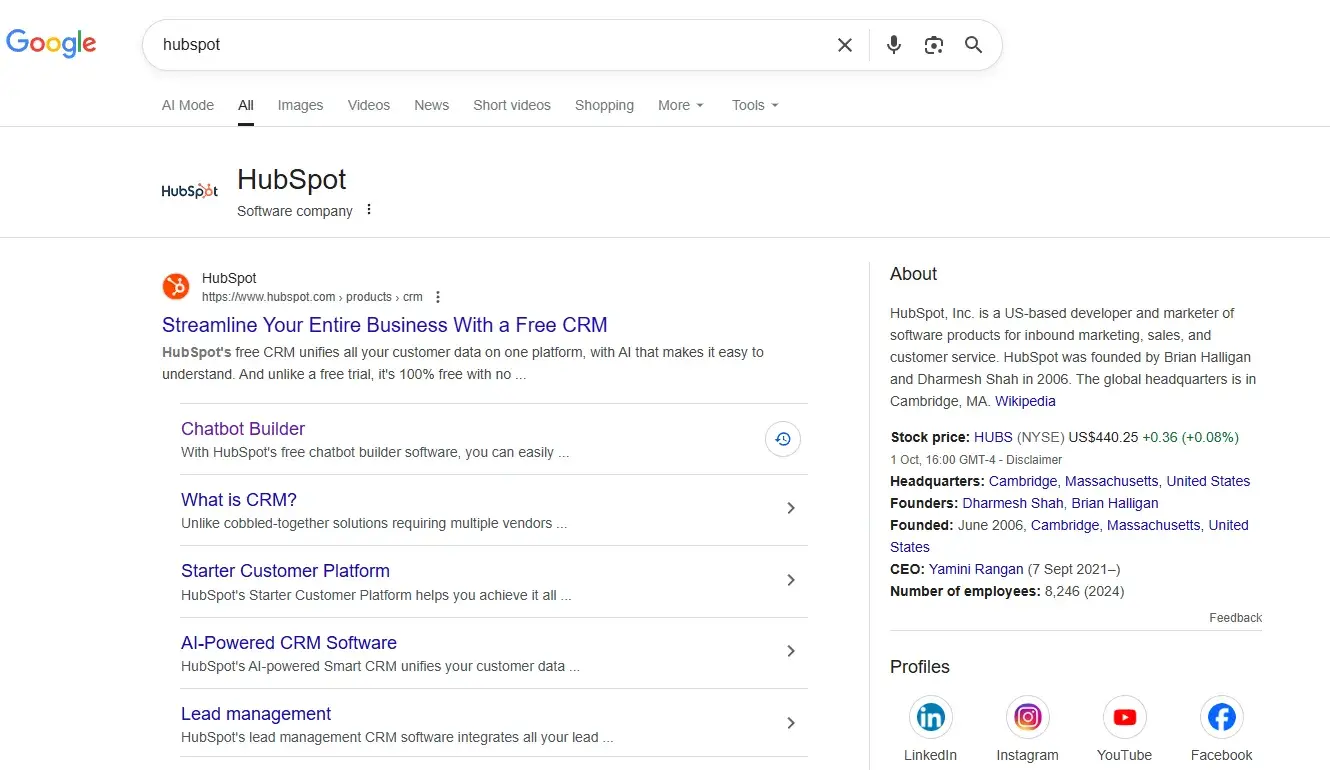
Task: Click the Google logo
Action: pyautogui.click(x=51, y=44)
